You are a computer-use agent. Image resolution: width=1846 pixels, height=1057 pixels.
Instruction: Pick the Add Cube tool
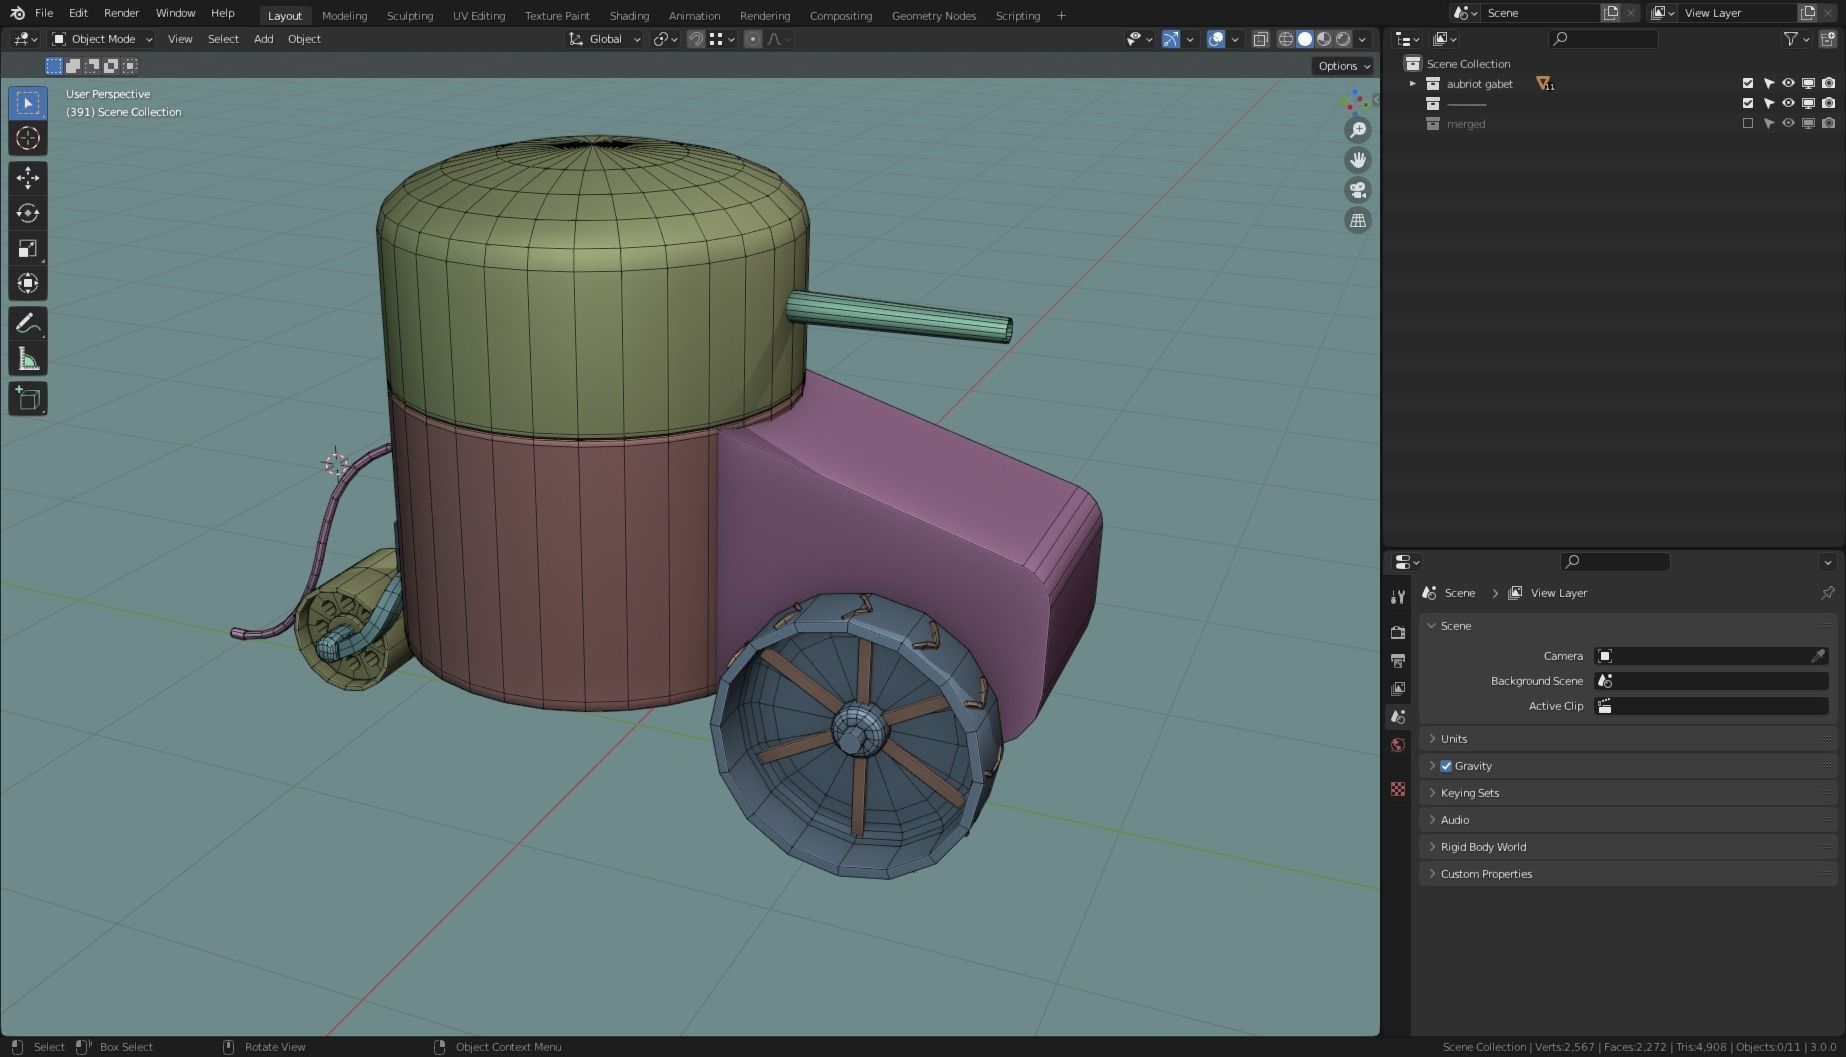[x=28, y=399]
